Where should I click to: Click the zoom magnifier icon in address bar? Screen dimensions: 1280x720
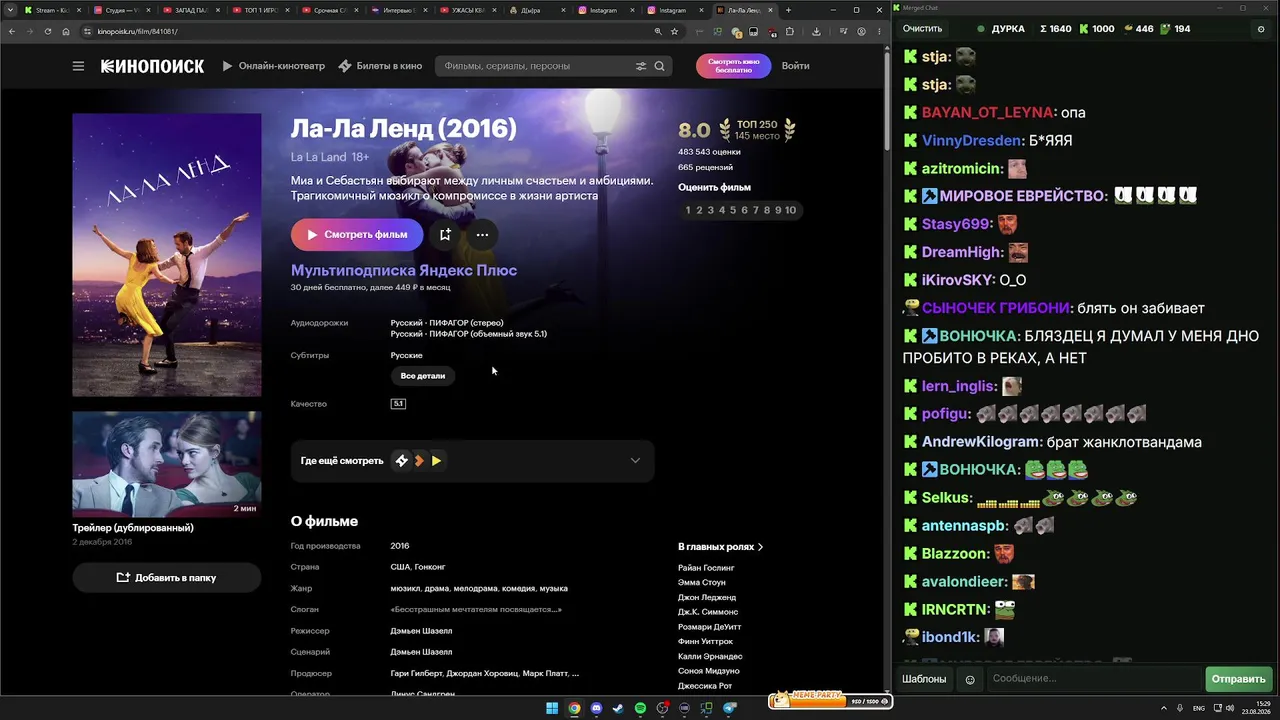[657, 31]
